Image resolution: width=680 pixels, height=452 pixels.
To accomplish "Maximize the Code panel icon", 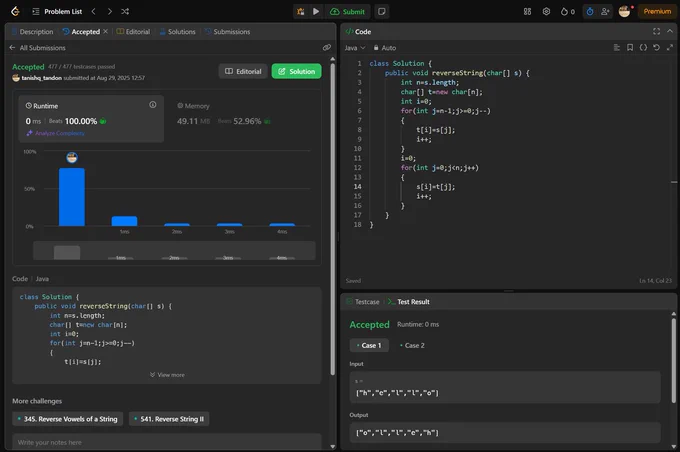I will point(657,31).
